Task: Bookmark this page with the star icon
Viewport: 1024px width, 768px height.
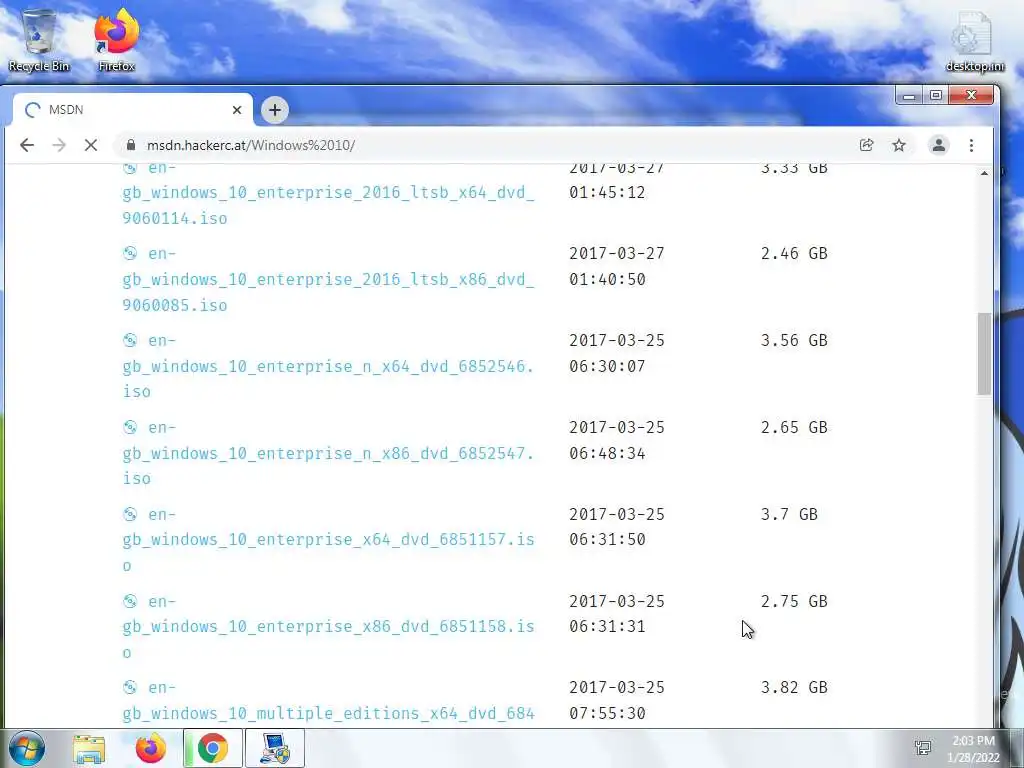Action: (x=899, y=145)
